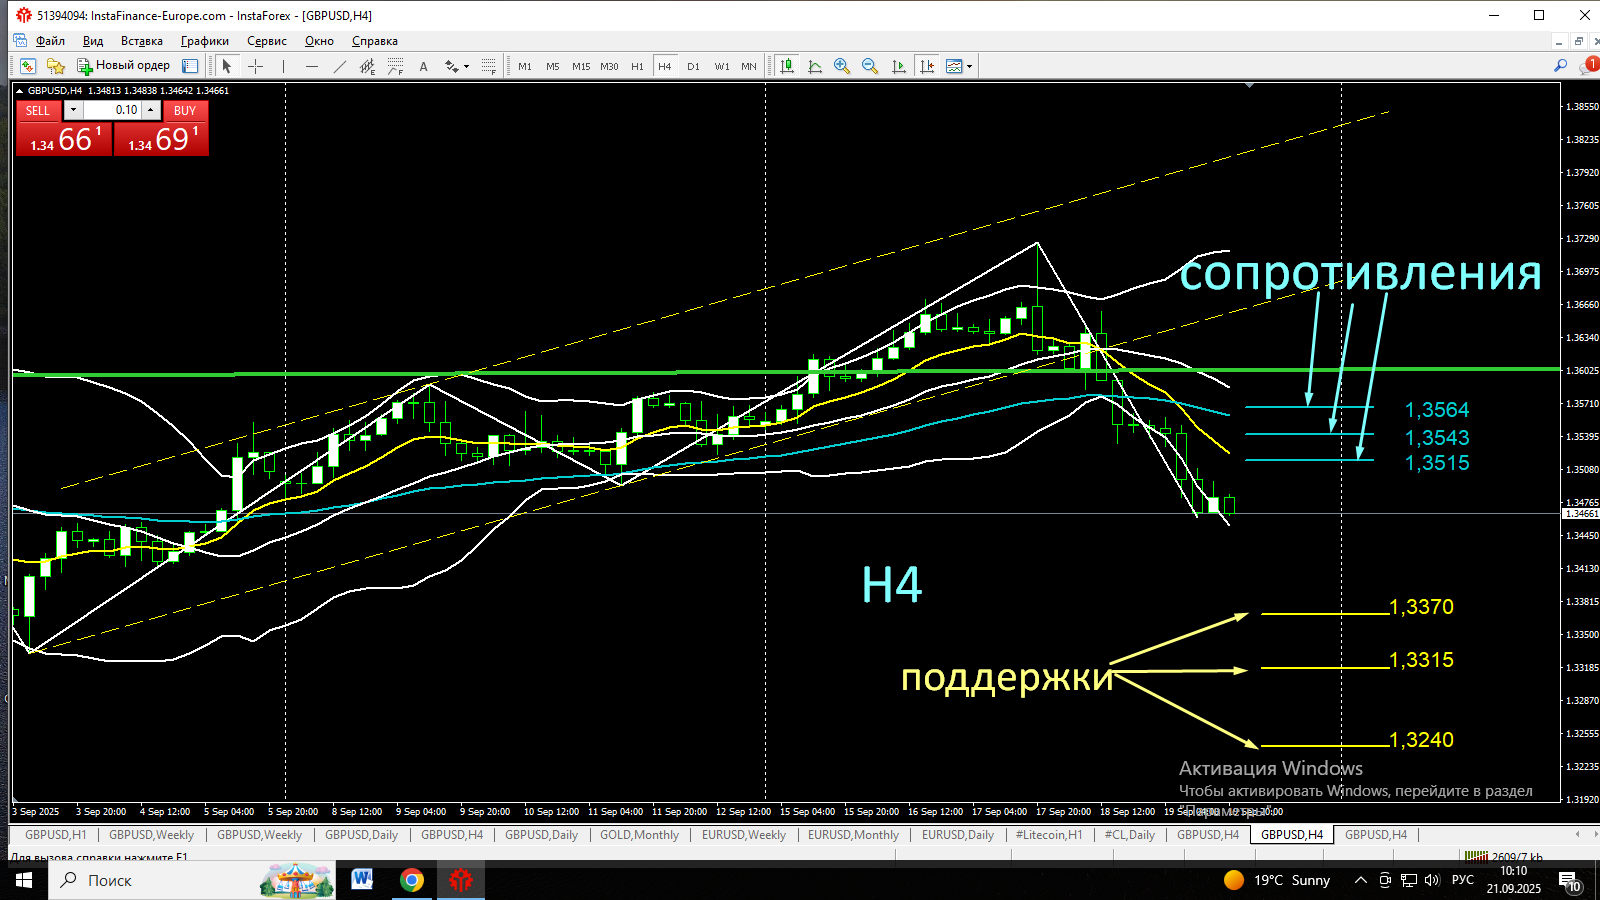Viewport: 1600px width, 900px height.
Task: Open the Окно menu
Action: (x=319, y=41)
